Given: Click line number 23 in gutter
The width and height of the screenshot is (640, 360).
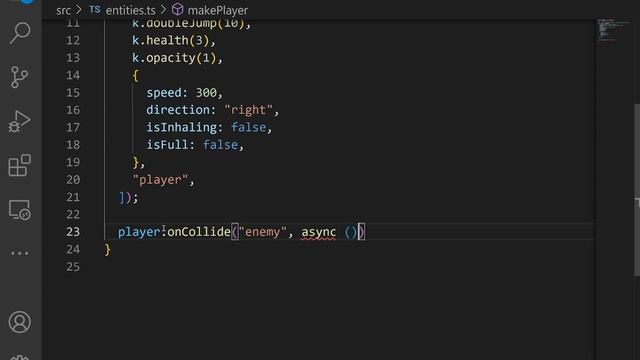Looking at the screenshot, I should tap(73, 232).
